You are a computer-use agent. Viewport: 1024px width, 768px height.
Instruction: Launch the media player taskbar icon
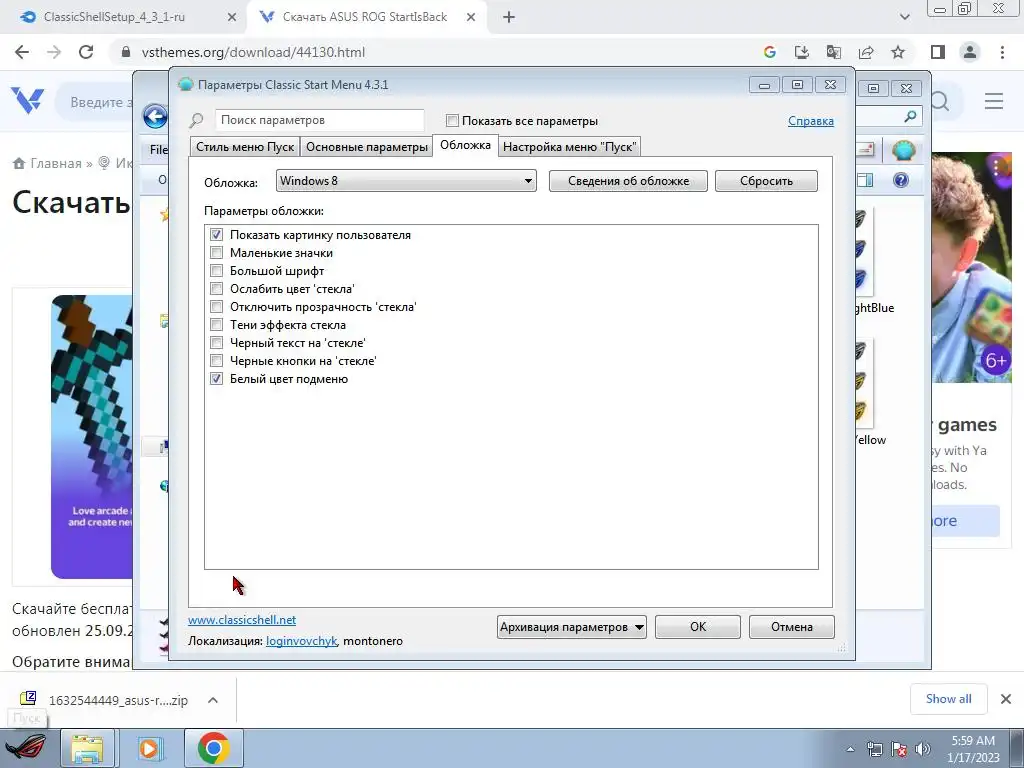[149, 748]
